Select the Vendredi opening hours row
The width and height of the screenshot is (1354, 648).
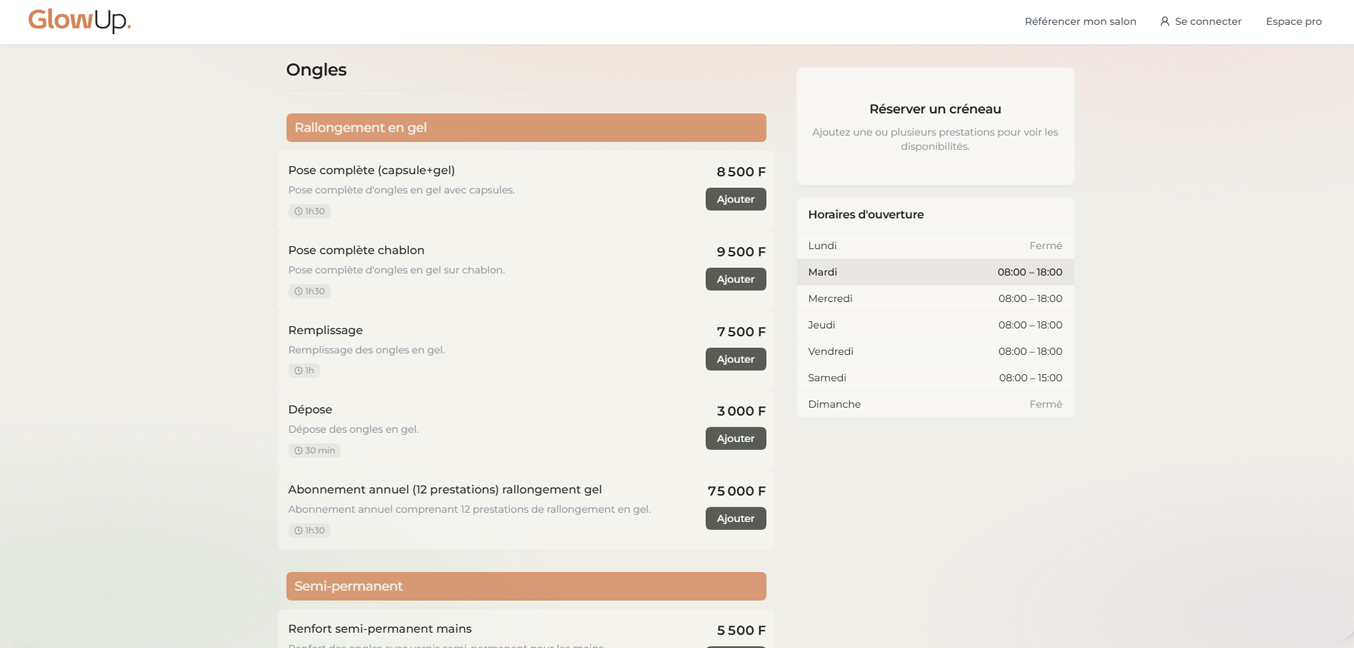[x=935, y=352]
